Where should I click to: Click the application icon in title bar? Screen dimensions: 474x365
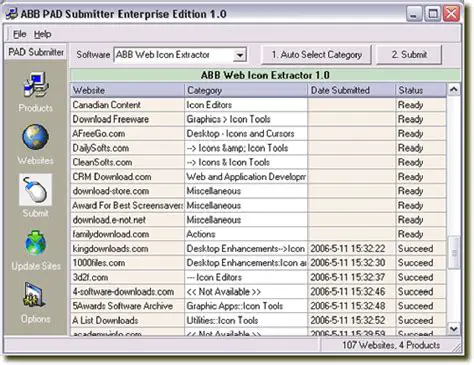pos(11,14)
